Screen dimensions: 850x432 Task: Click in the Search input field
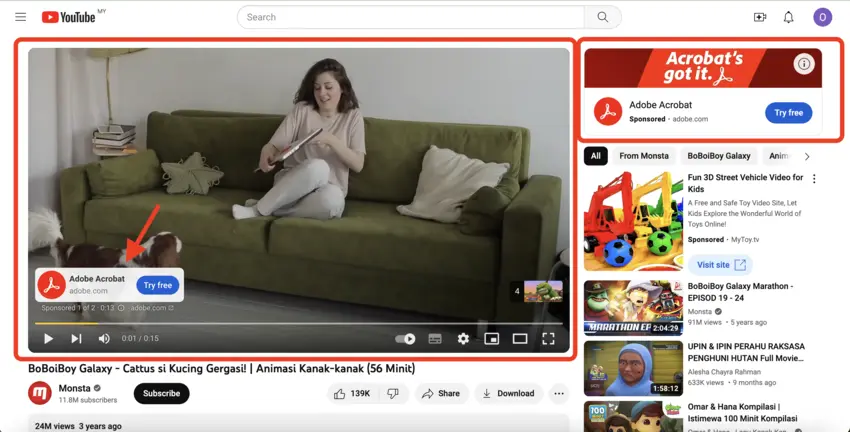[411, 17]
